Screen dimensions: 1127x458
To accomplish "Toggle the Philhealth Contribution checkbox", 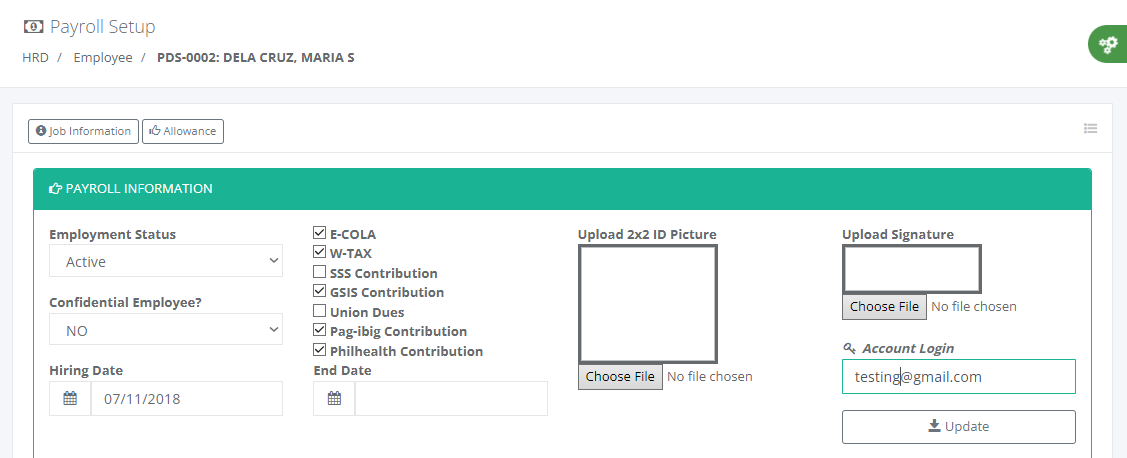I will [x=319, y=350].
